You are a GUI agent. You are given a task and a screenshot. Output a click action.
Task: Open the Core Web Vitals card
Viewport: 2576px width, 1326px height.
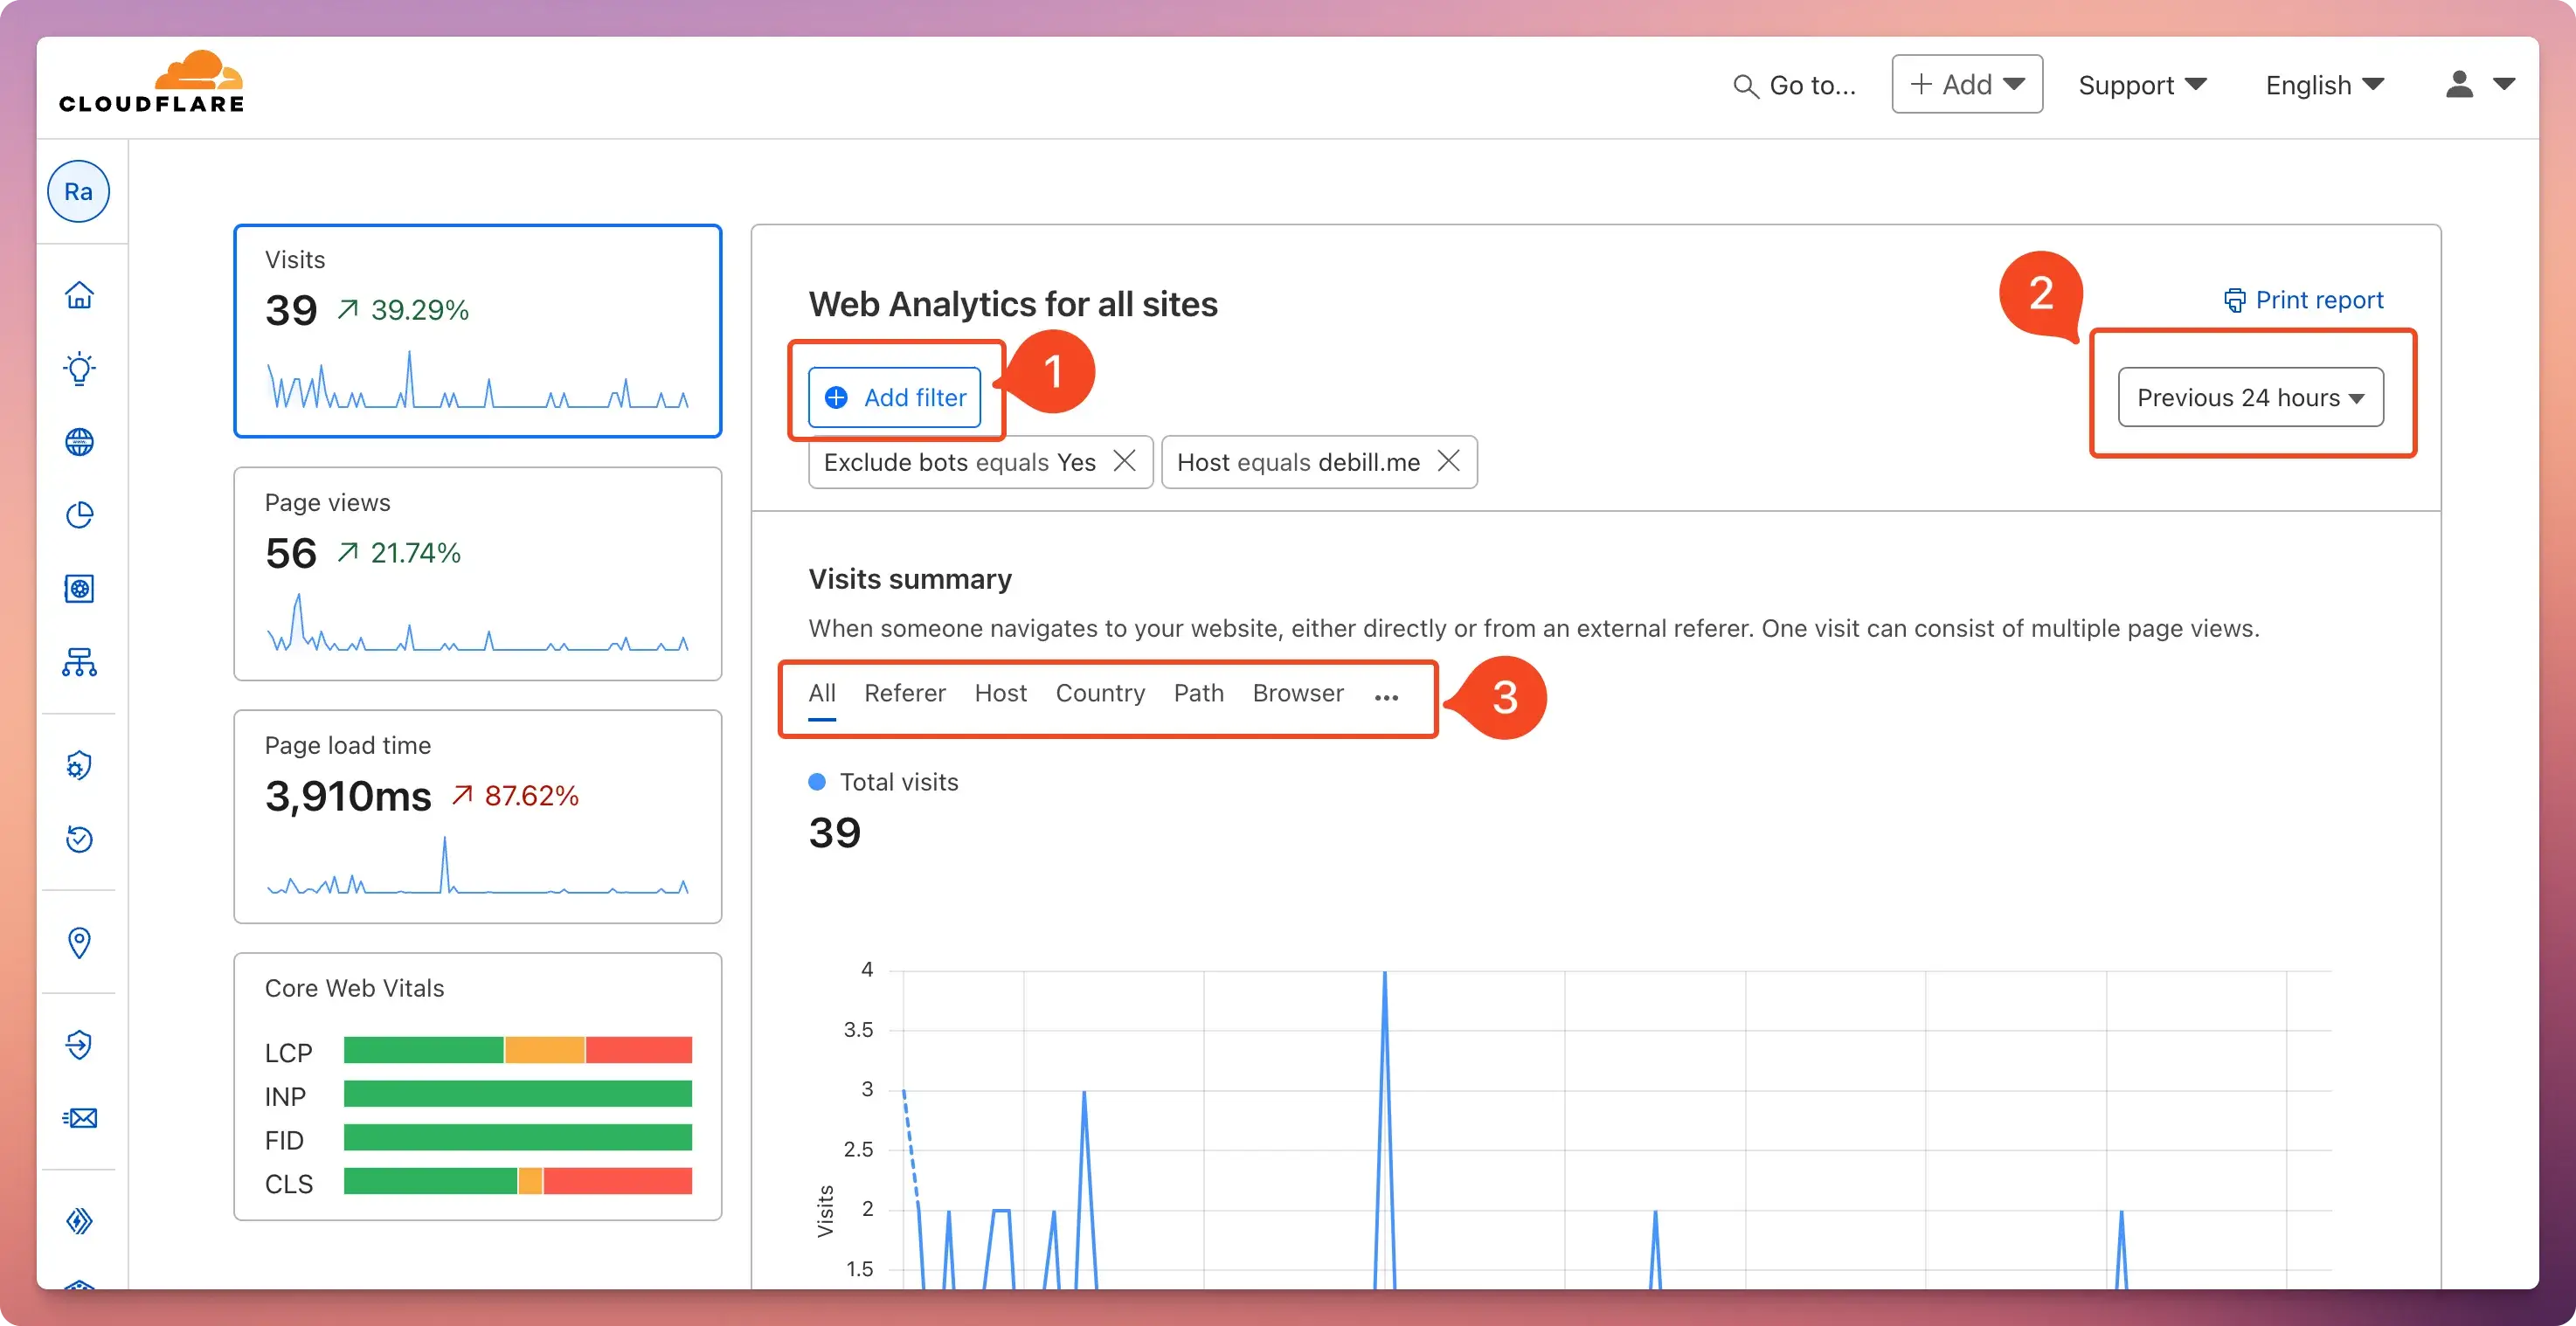tap(477, 1087)
